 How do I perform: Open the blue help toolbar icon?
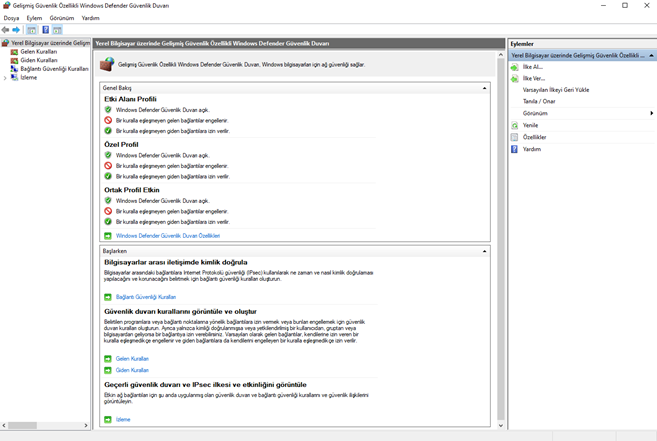point(46,30)
